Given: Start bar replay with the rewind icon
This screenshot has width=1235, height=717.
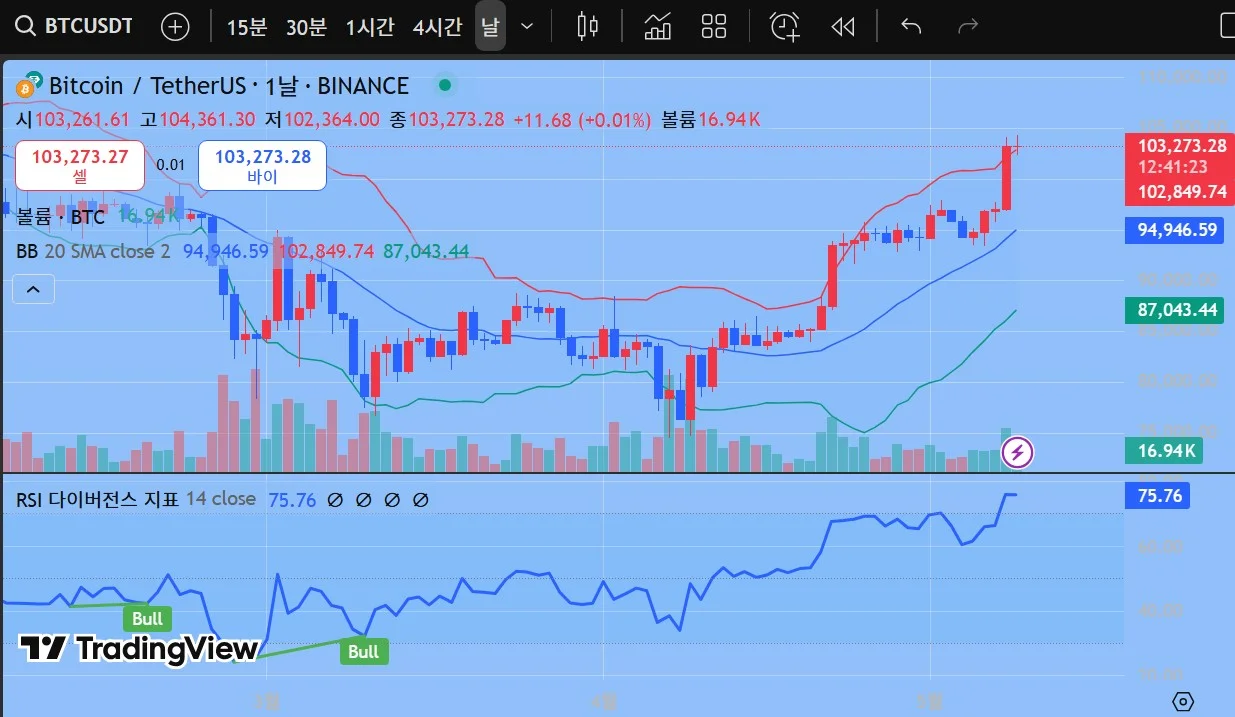Looking at the screenshot, I should (842, 27).
